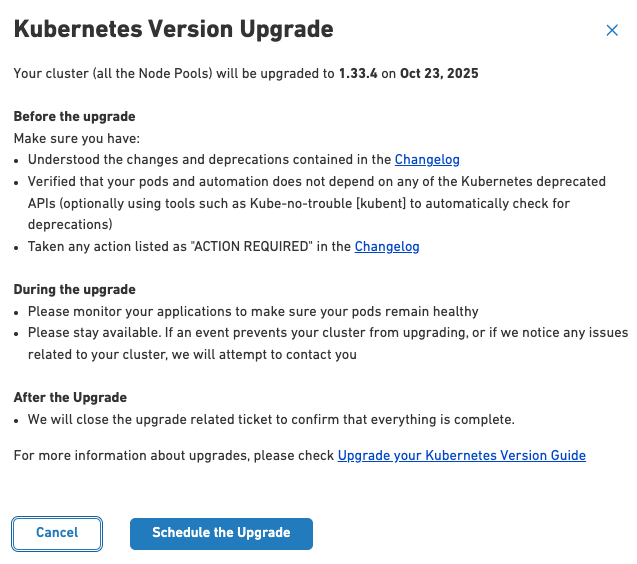Viewport: 637px width, 564px height.
Task: Click the quoted "ACTION REQUIRED" text
Action: pos(228,246)
